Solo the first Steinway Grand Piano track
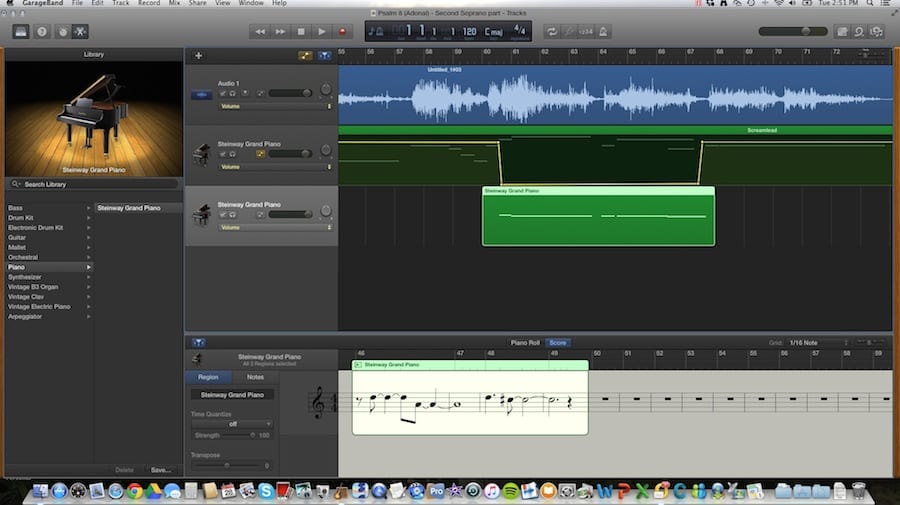 tap(232, 154)
